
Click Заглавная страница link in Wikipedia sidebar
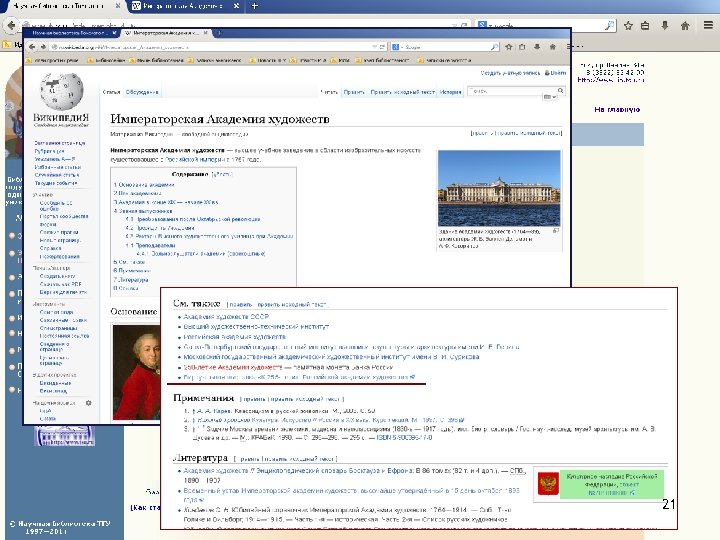(60, 143)
